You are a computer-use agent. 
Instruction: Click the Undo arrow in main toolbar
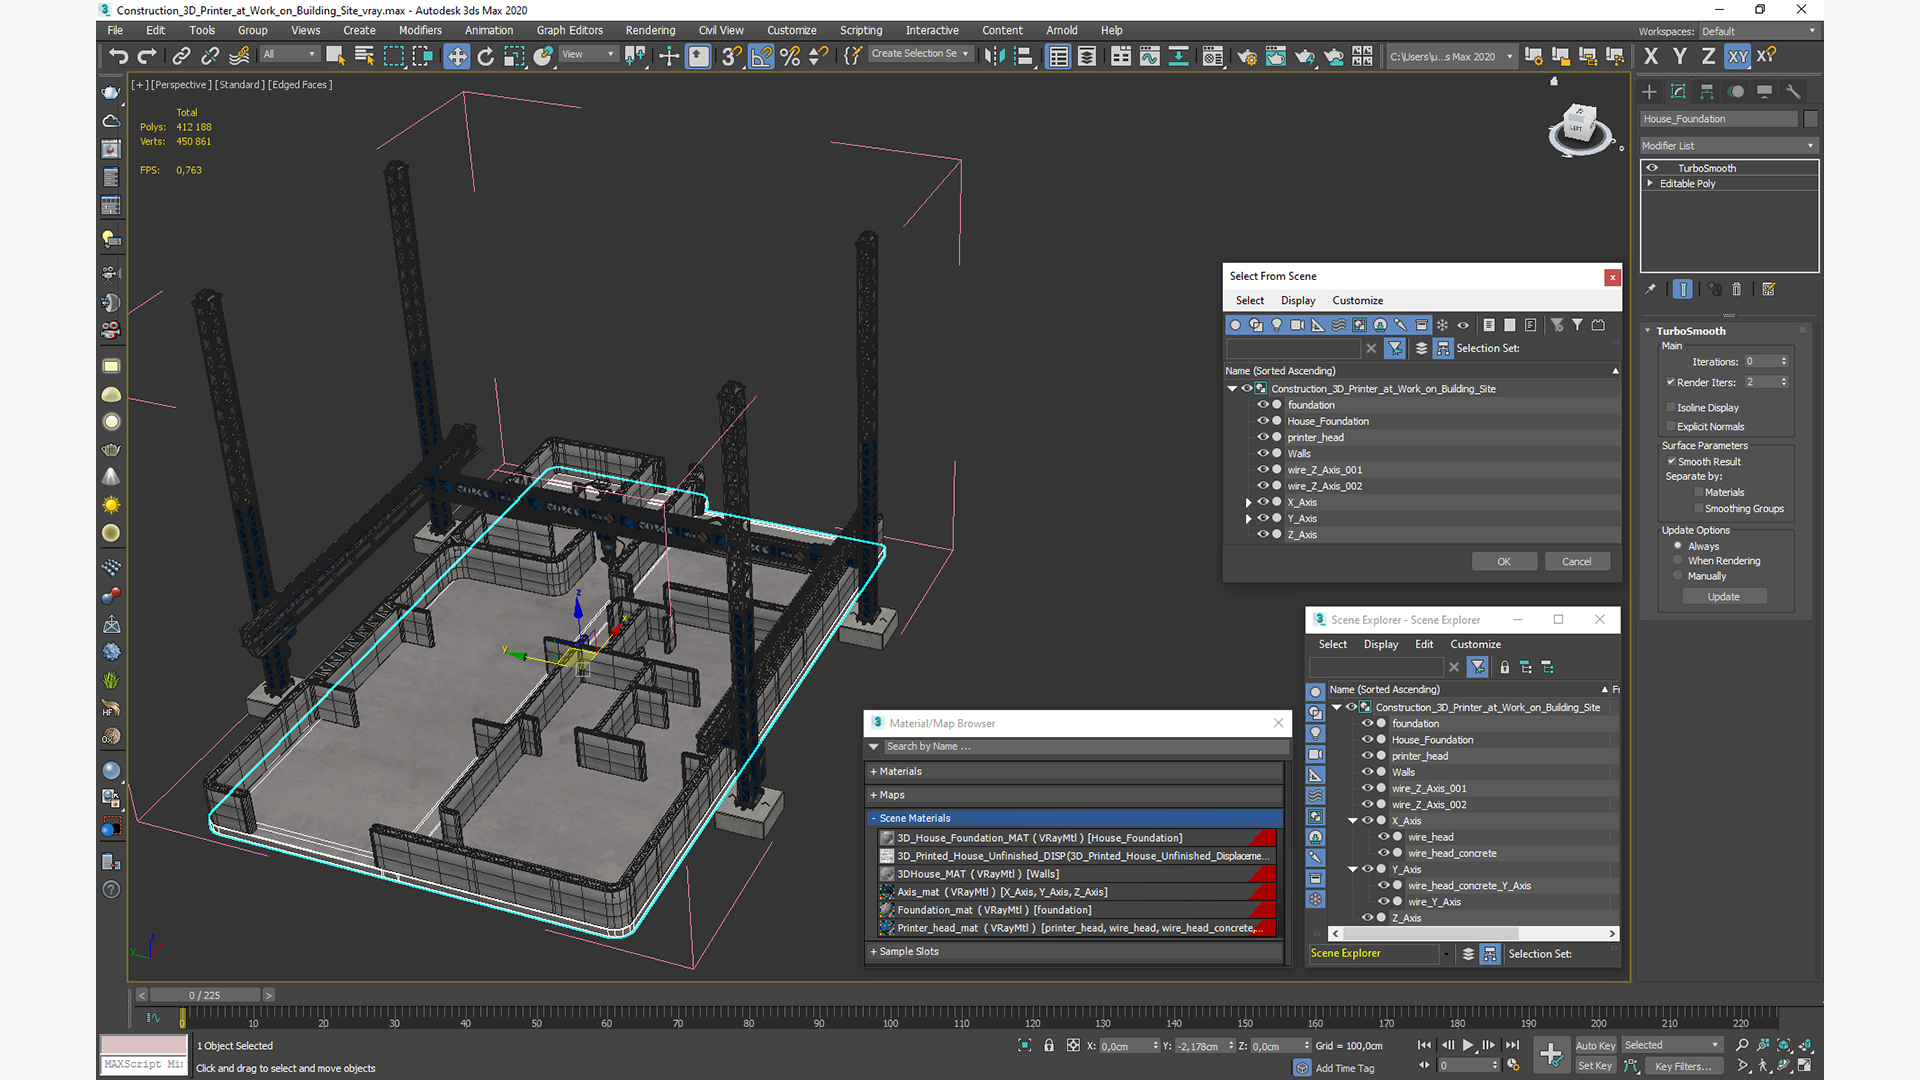coord(118,56)
